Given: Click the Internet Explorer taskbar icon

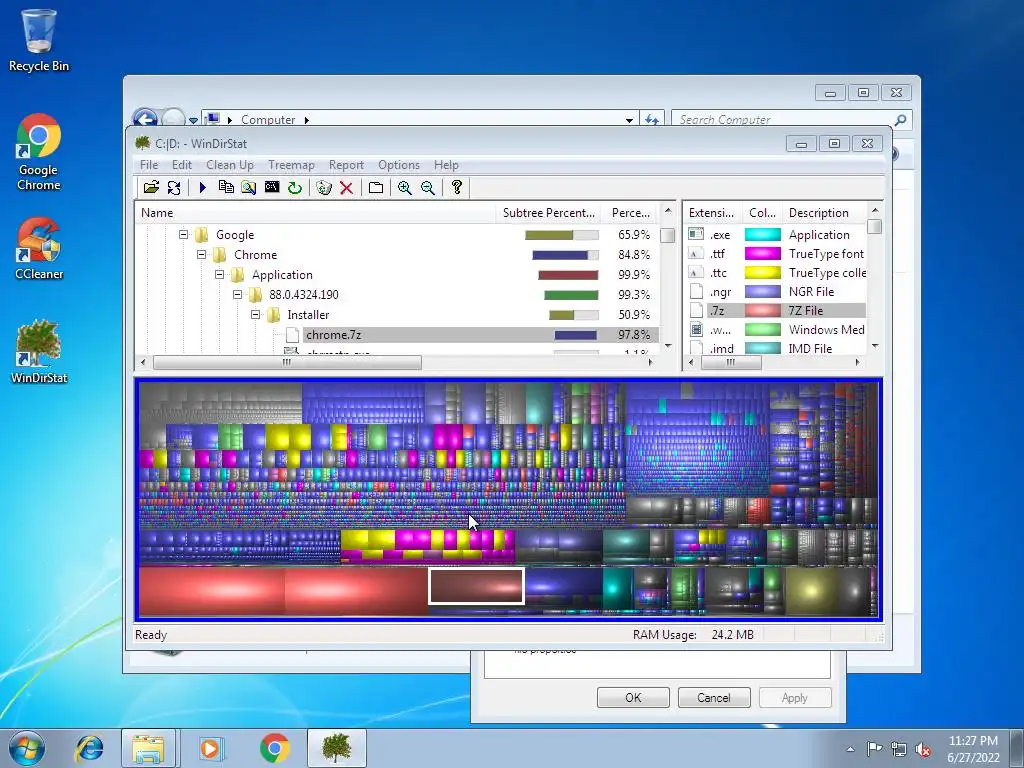Looking at the screenshot, I should (89, 748).
